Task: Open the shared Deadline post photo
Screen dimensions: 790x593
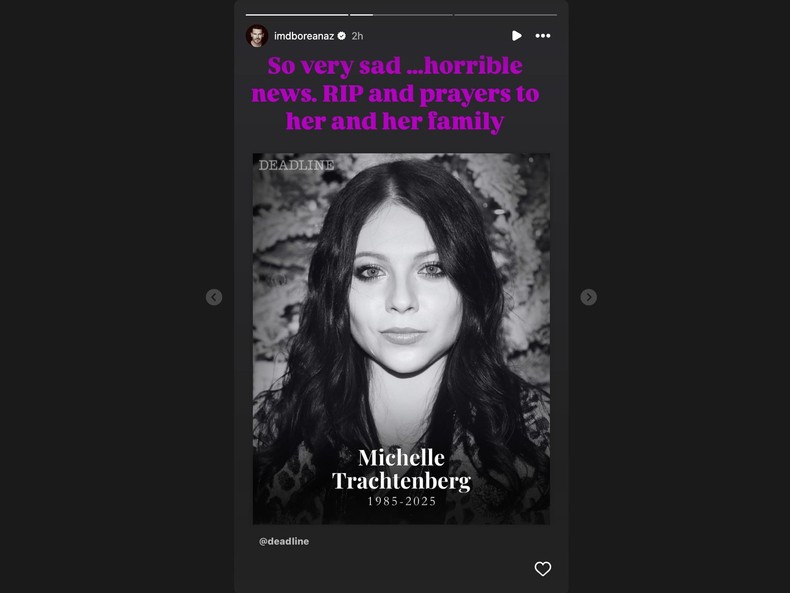Action: pos(401,339)
